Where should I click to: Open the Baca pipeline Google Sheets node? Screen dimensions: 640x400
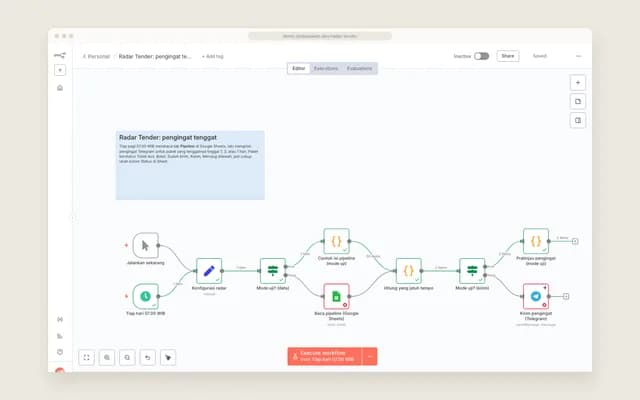coord(336,296)
